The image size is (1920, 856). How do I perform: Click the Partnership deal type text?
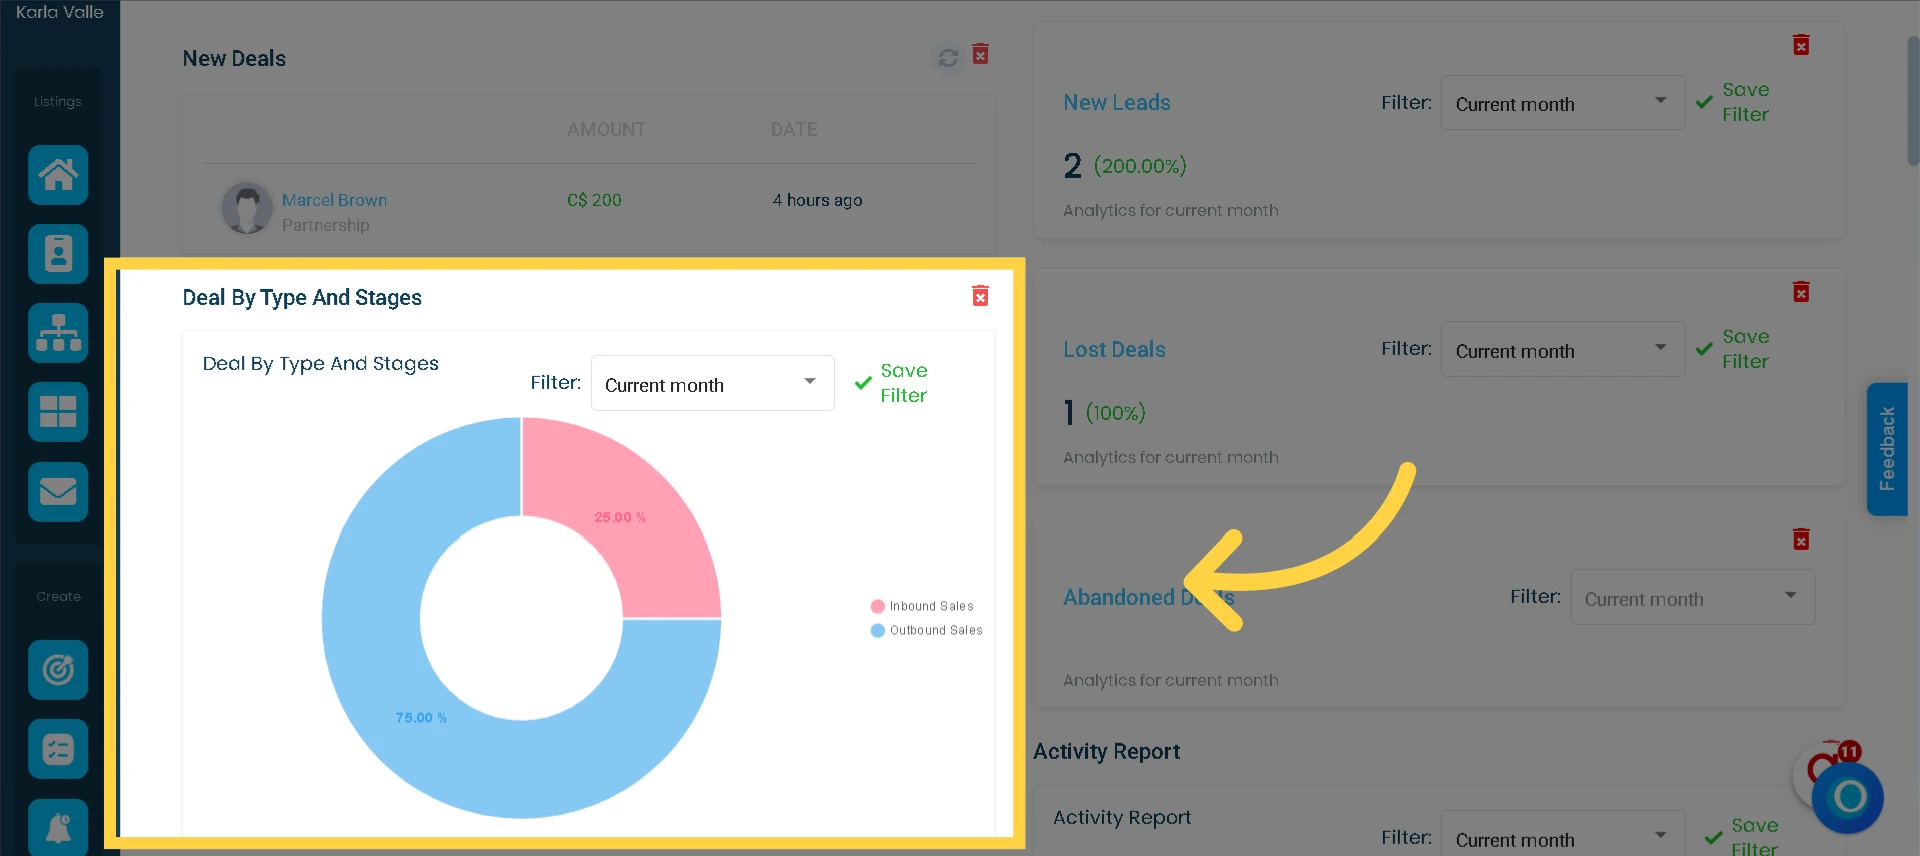[325, 225]
